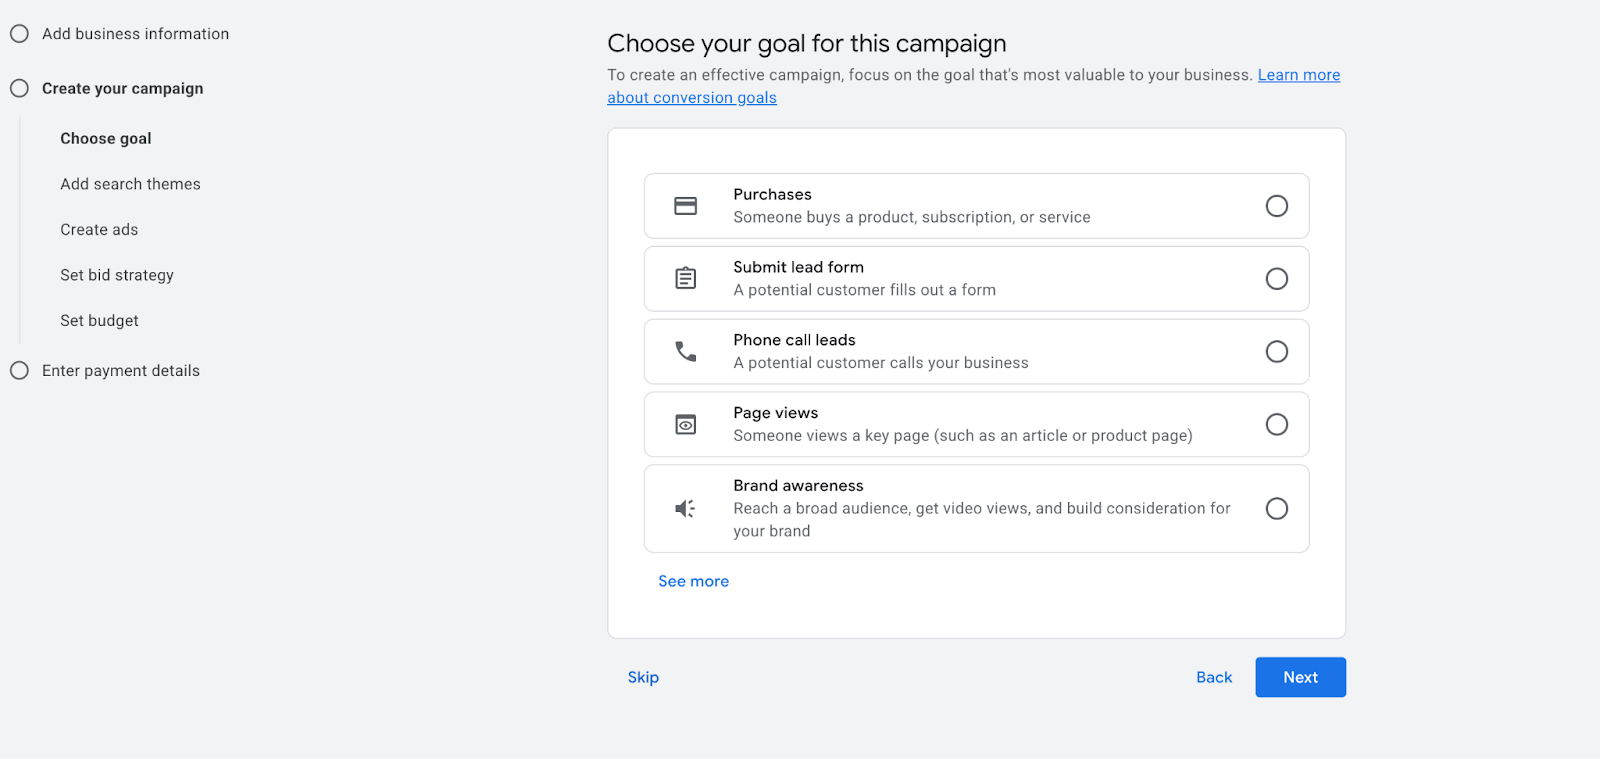This screenshot has width=1600, height=759.
Task: Skip the goal selection step
Action: (643, 677)
